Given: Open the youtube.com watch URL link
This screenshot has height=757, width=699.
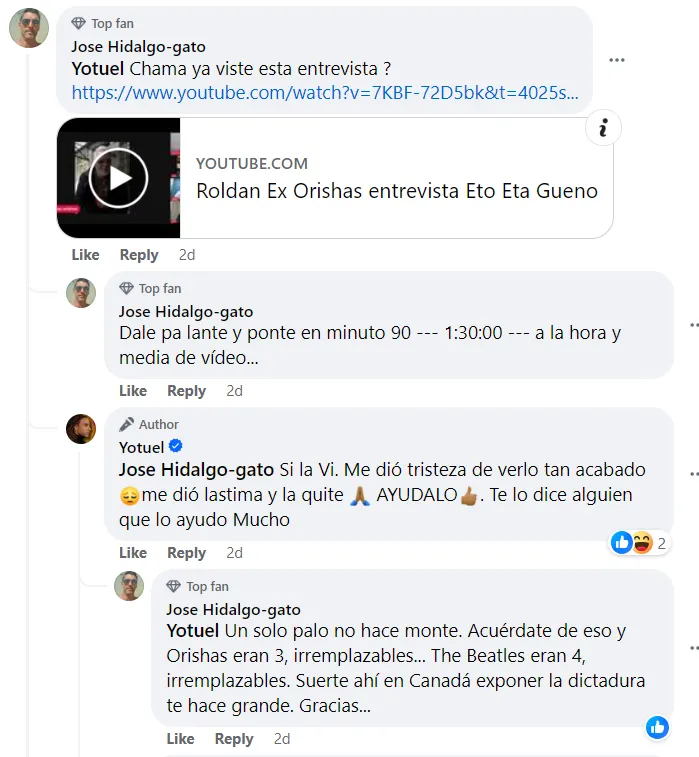Looking at the screenshot, I should pos(325,92).
